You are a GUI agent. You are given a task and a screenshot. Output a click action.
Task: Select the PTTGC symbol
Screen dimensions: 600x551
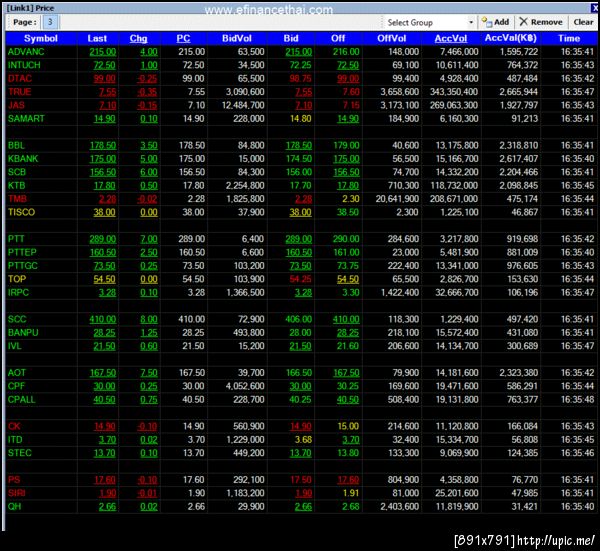point(23,266)
